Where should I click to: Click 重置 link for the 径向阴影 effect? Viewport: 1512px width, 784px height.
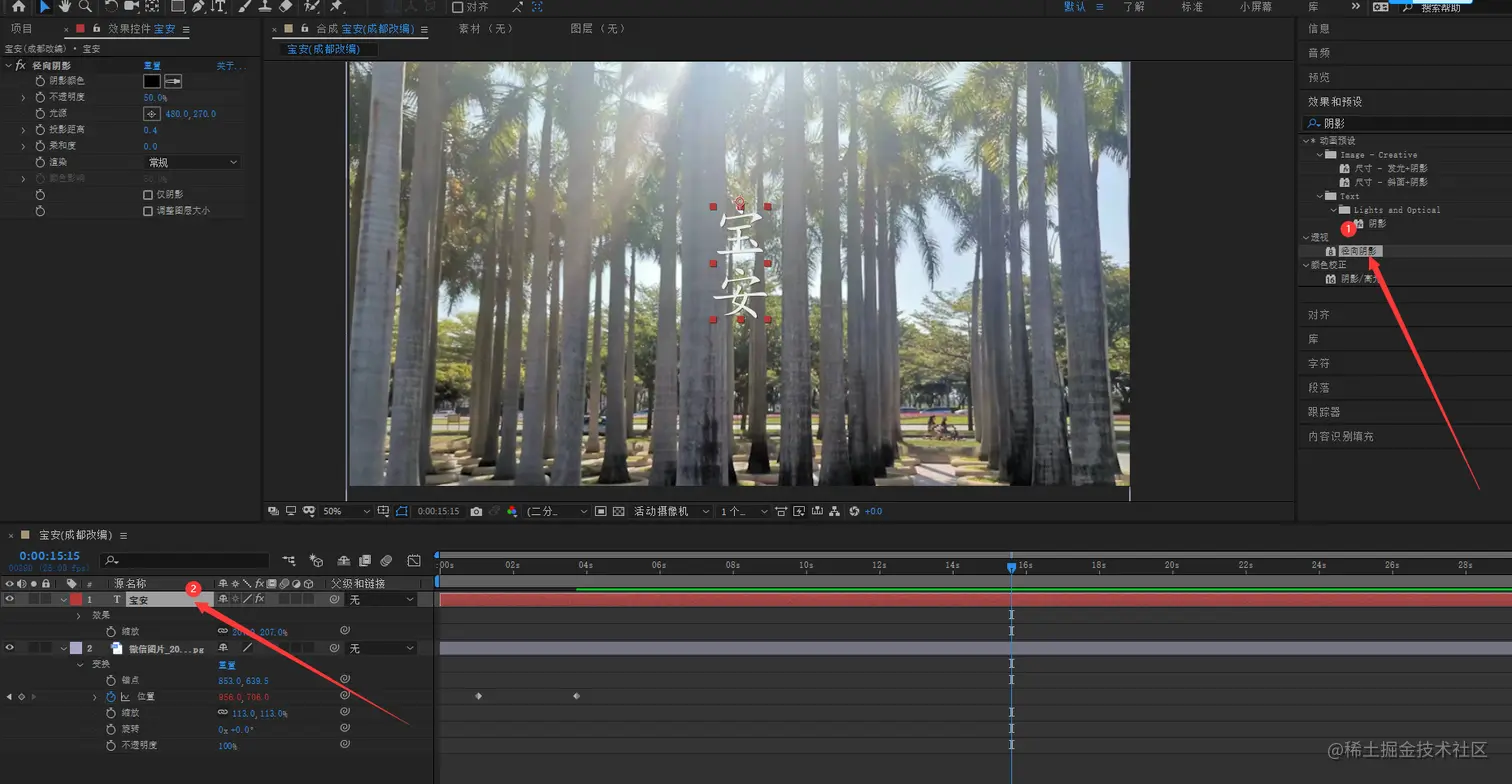point(152,66)
